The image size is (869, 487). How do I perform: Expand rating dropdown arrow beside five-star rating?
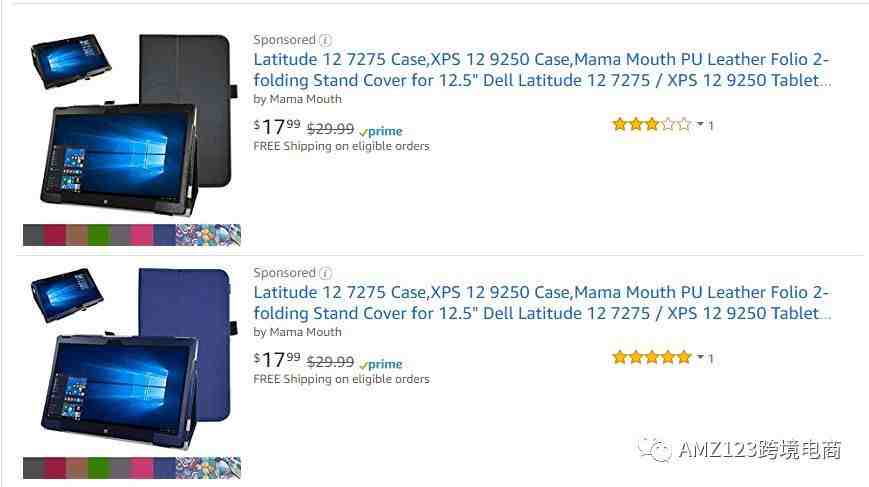point(700,357)
